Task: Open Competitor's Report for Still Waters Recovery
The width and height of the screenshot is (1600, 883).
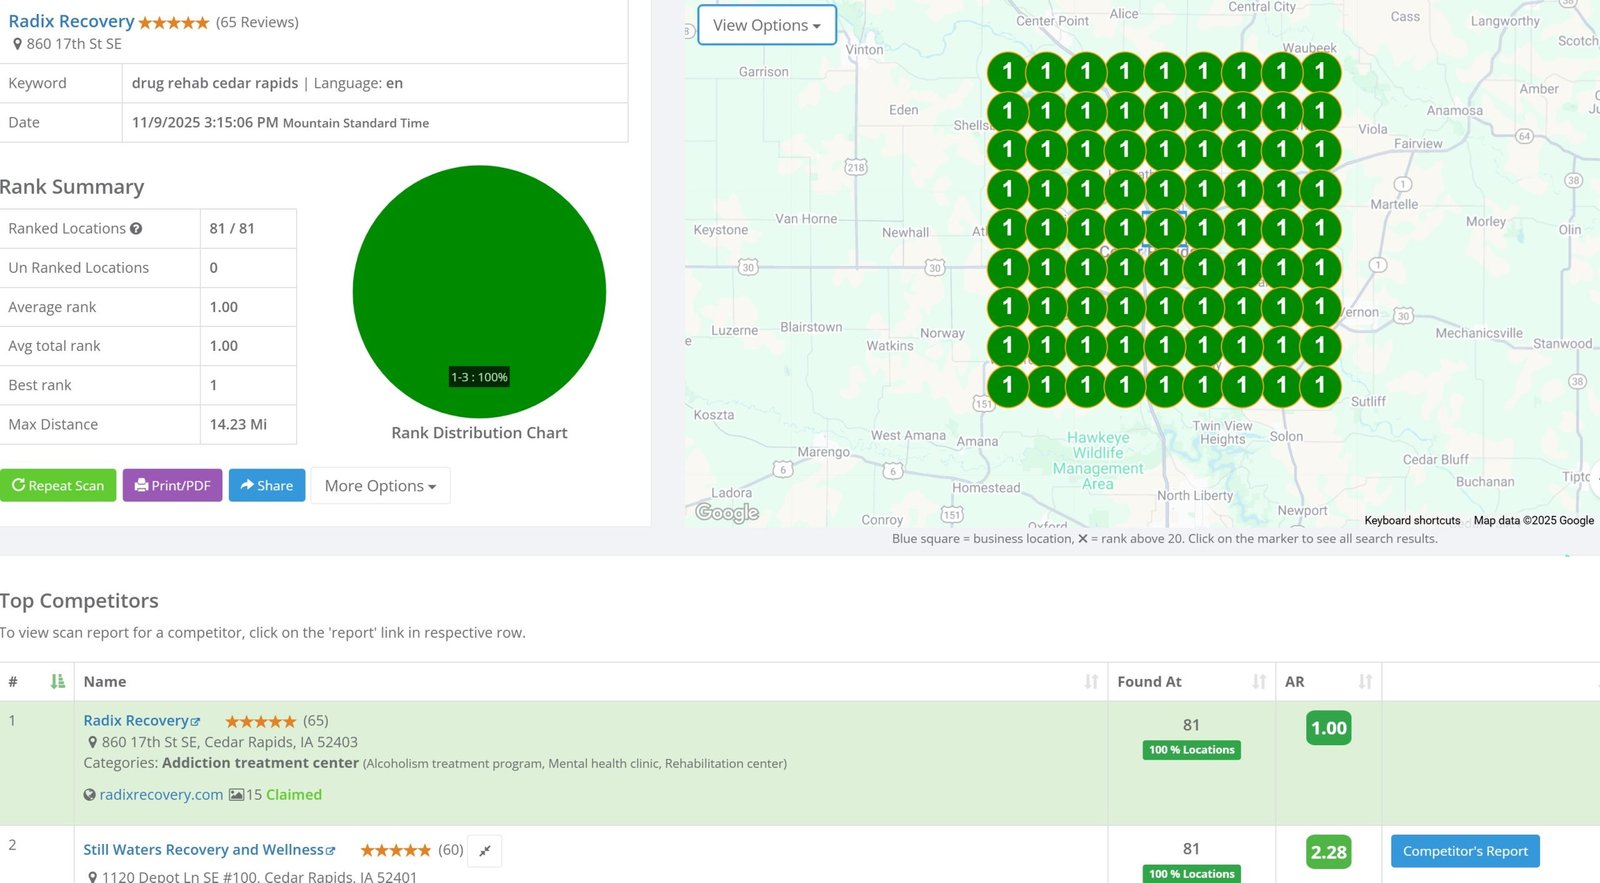Action: pyautogui.click(x=1465, y=852)
